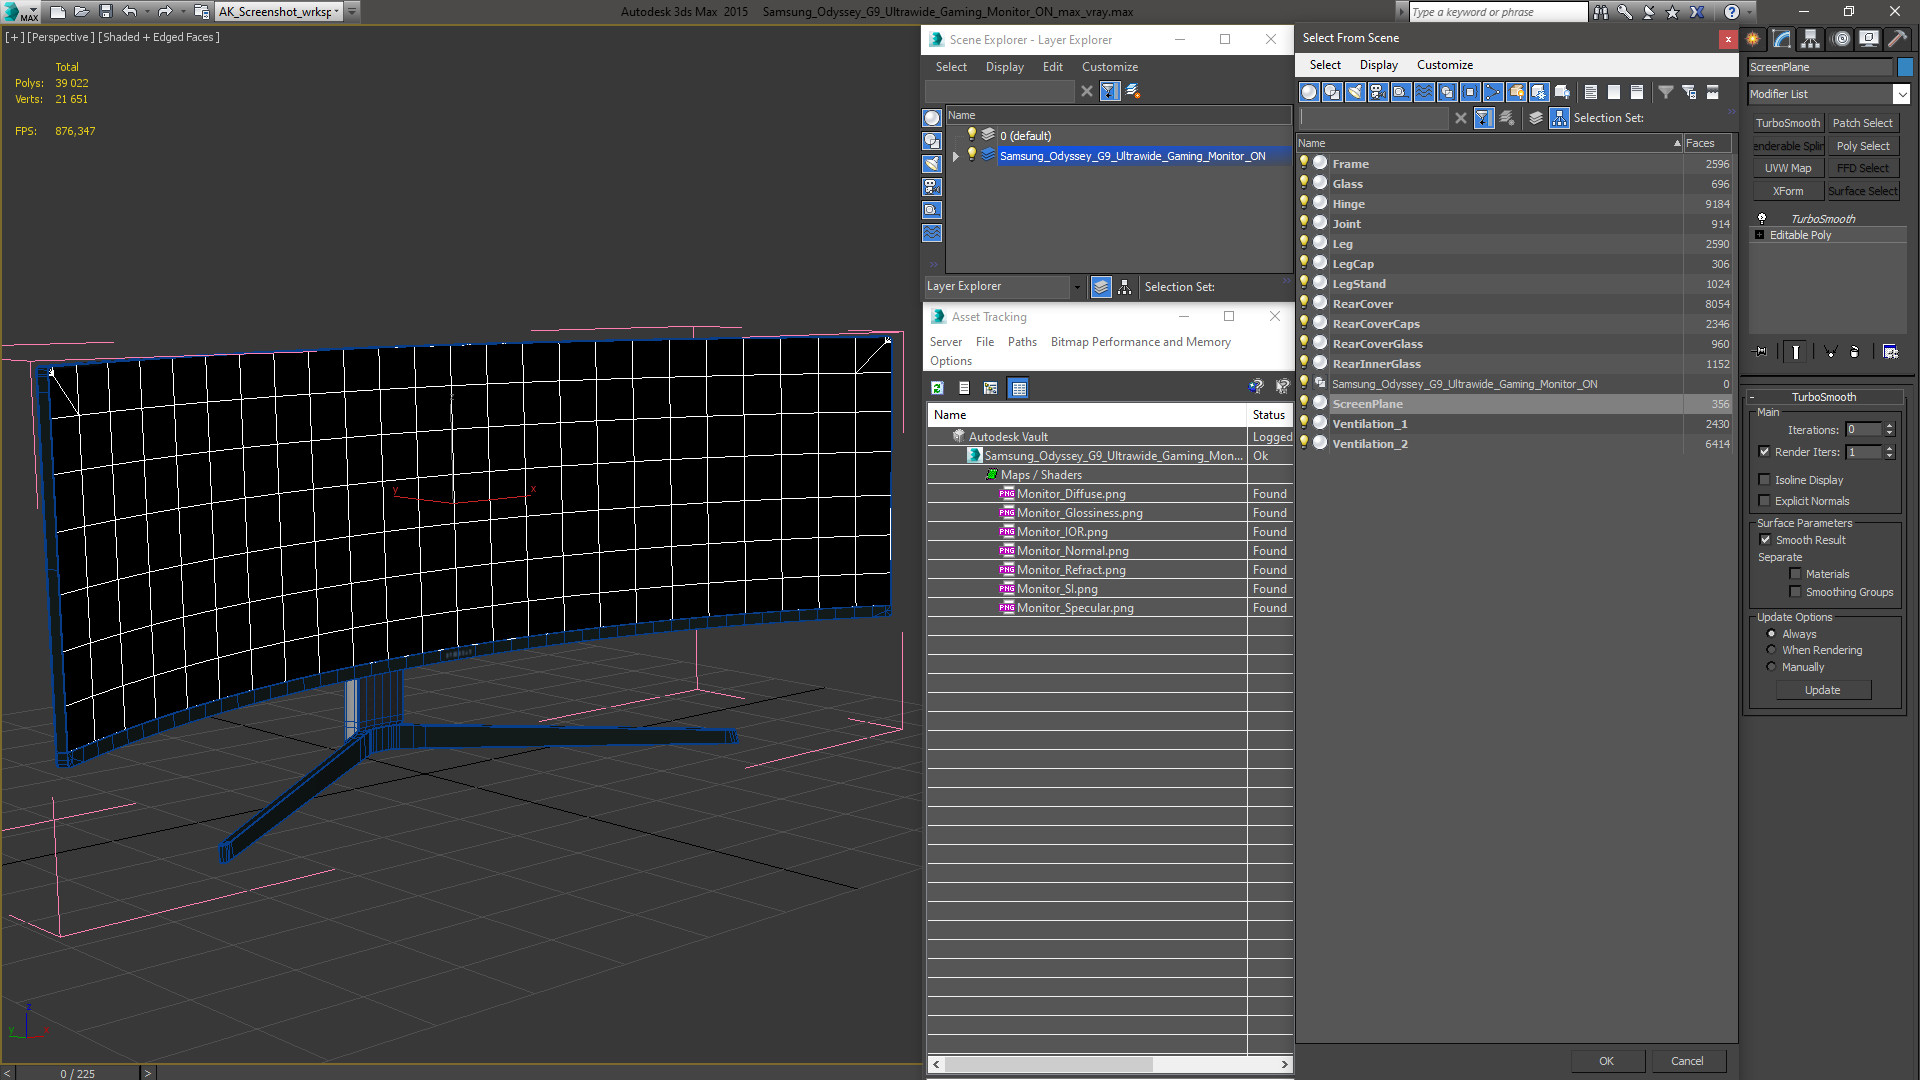Click Name column sort arrow in Select From Scene
This screenshot has width=1920, height=1080.
1677,143
